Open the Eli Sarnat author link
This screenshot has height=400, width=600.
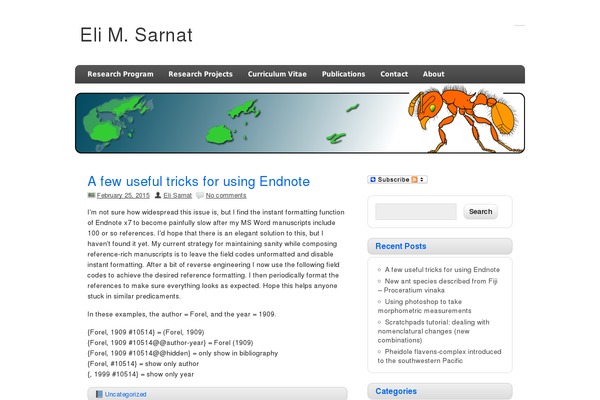[x=178, y=195]
